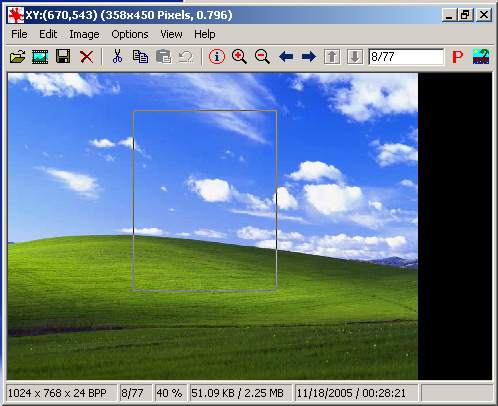The image size is (498, 406).
Task: Click status text 51.09 KB / 2.25 MB
Action: tap(237, 393)
